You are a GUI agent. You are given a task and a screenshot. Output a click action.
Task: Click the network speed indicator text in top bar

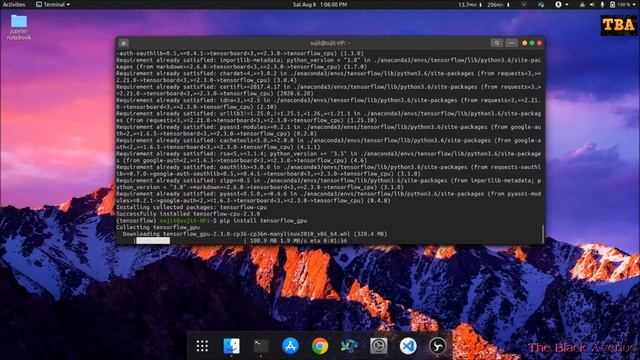[484, 4]
